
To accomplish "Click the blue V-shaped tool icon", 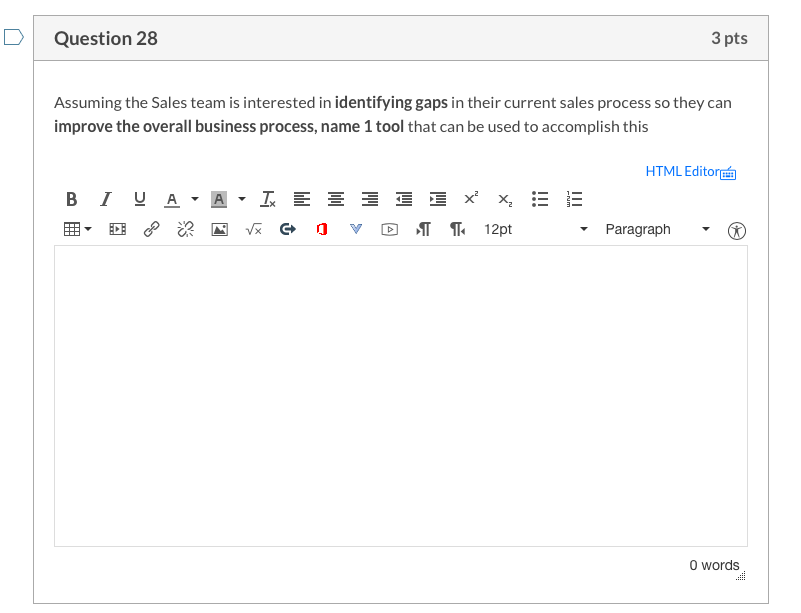I will (x=356, y=229).
